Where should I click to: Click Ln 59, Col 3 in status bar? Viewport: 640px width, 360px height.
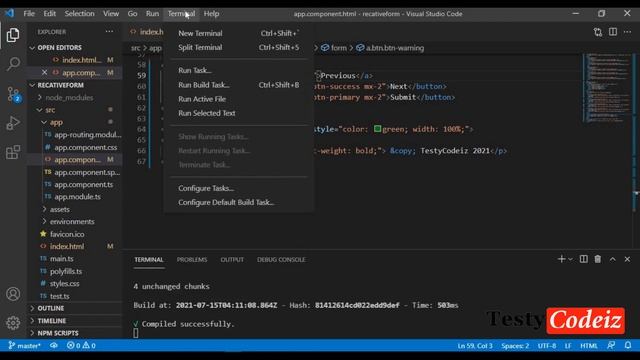[x=475, y=346]
